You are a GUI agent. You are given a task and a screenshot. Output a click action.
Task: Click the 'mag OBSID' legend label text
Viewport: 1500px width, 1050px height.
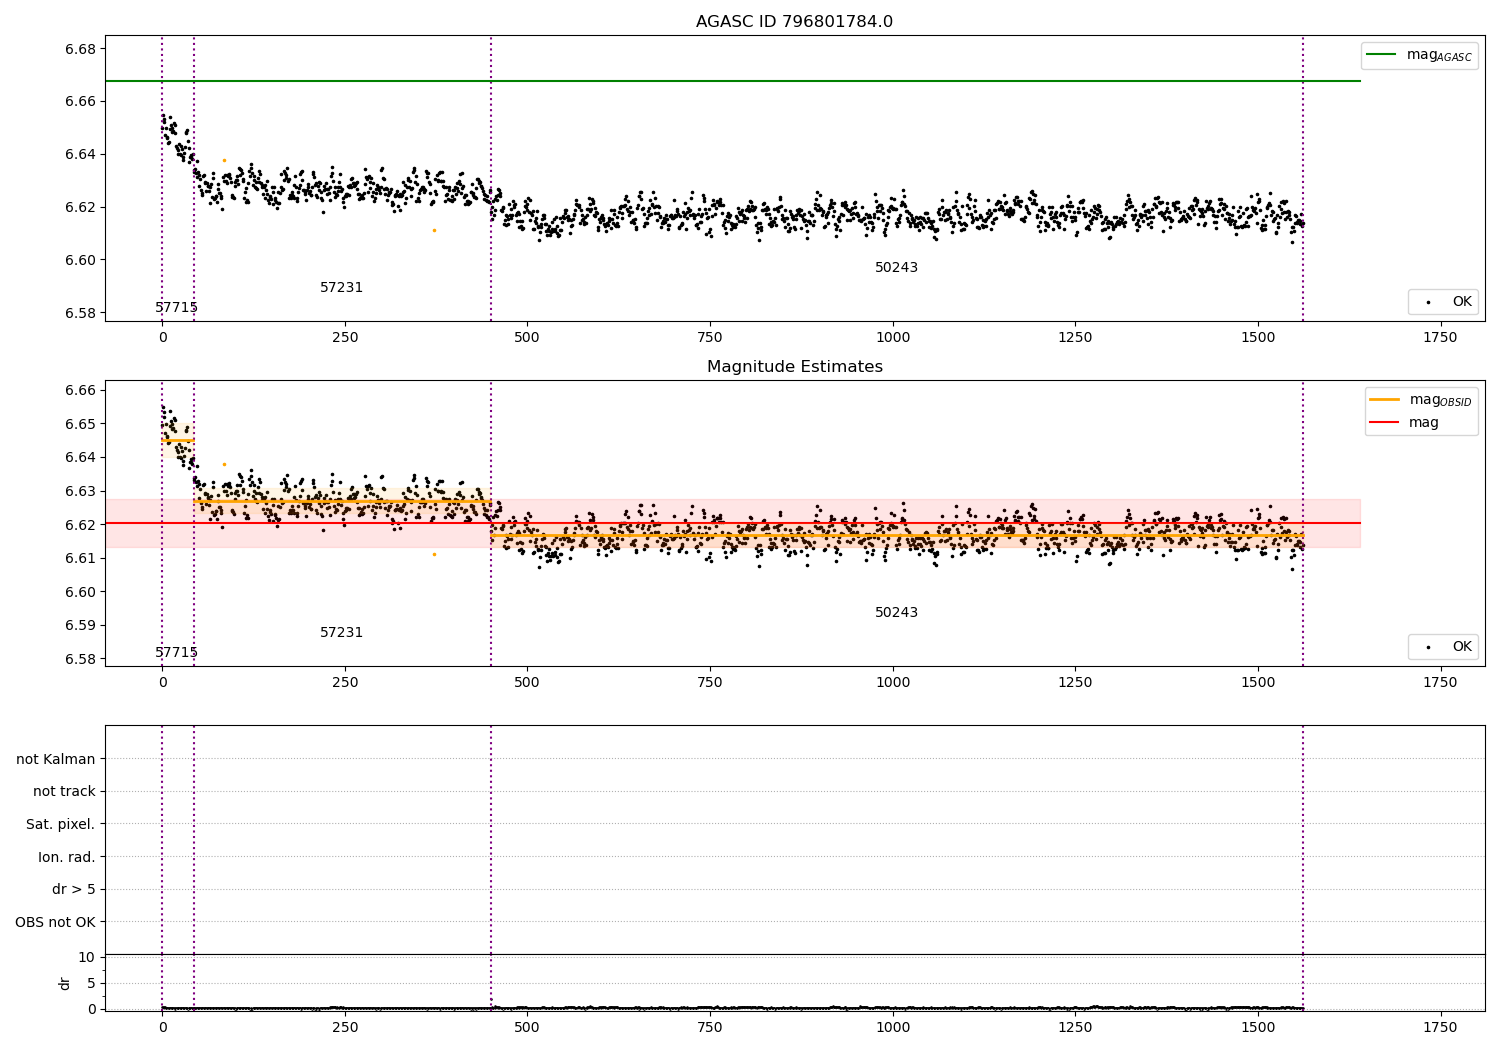coord(1440,400)
